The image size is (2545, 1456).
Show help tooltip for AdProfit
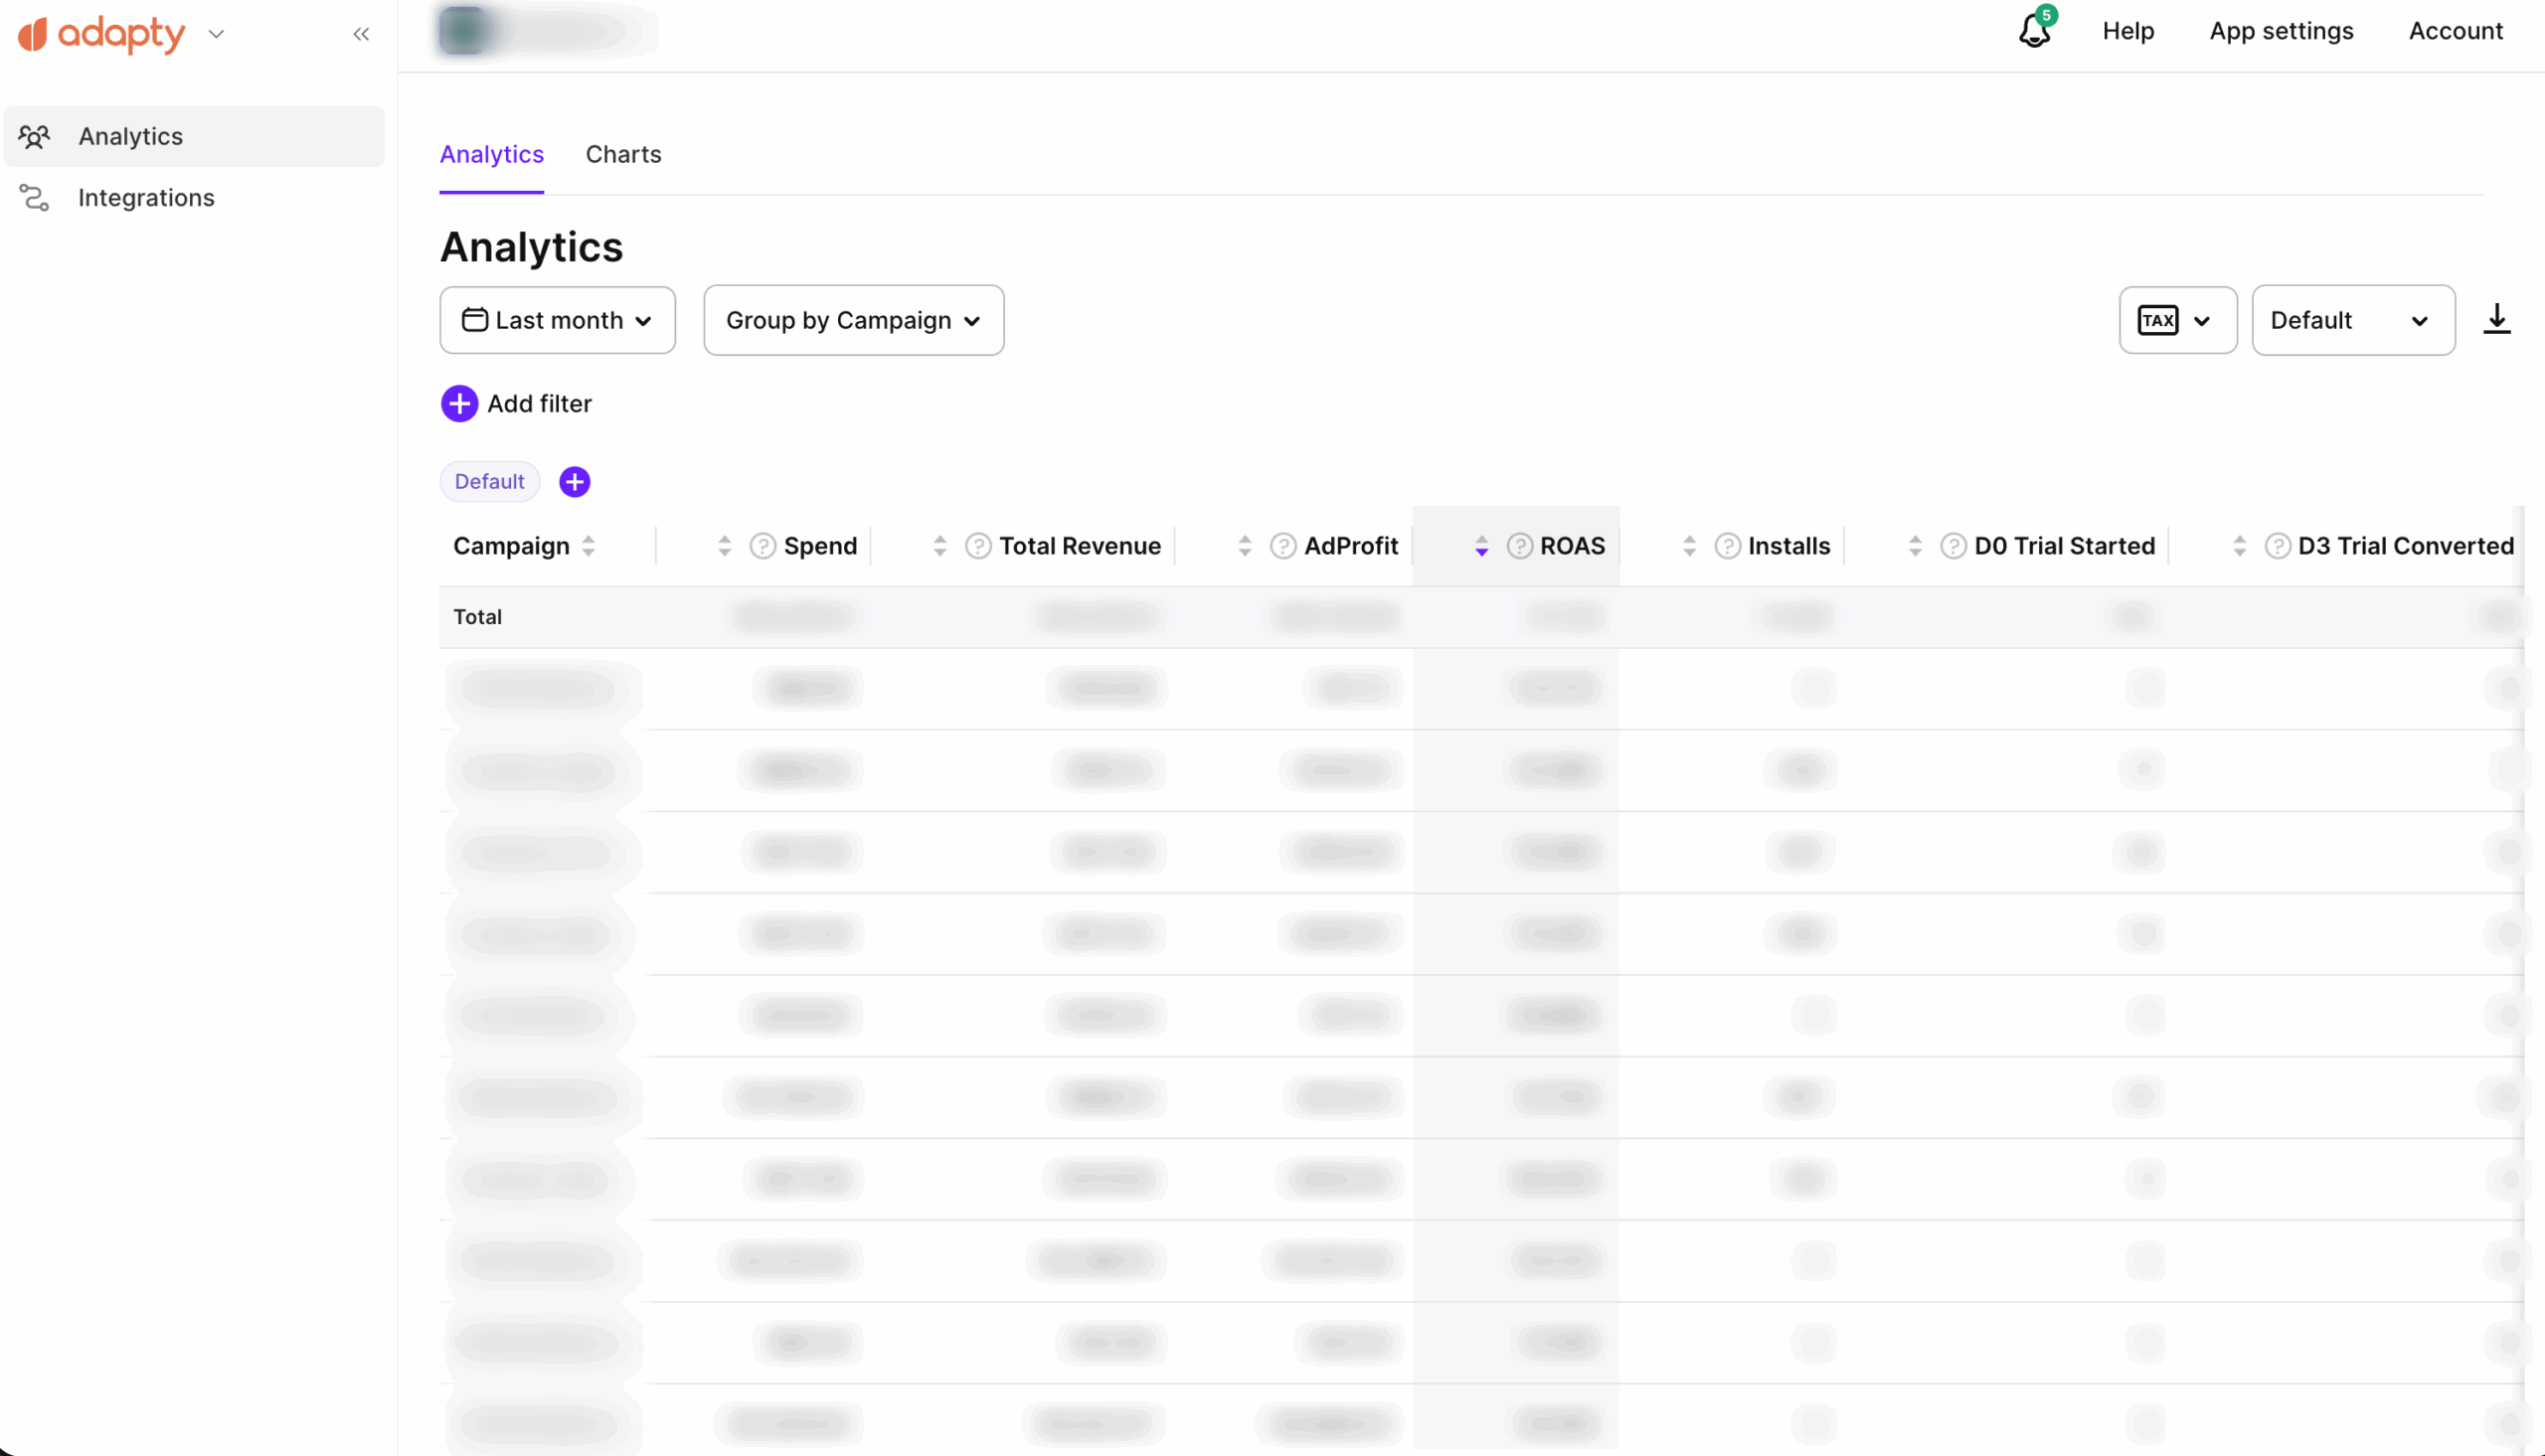click(1283, 546)
